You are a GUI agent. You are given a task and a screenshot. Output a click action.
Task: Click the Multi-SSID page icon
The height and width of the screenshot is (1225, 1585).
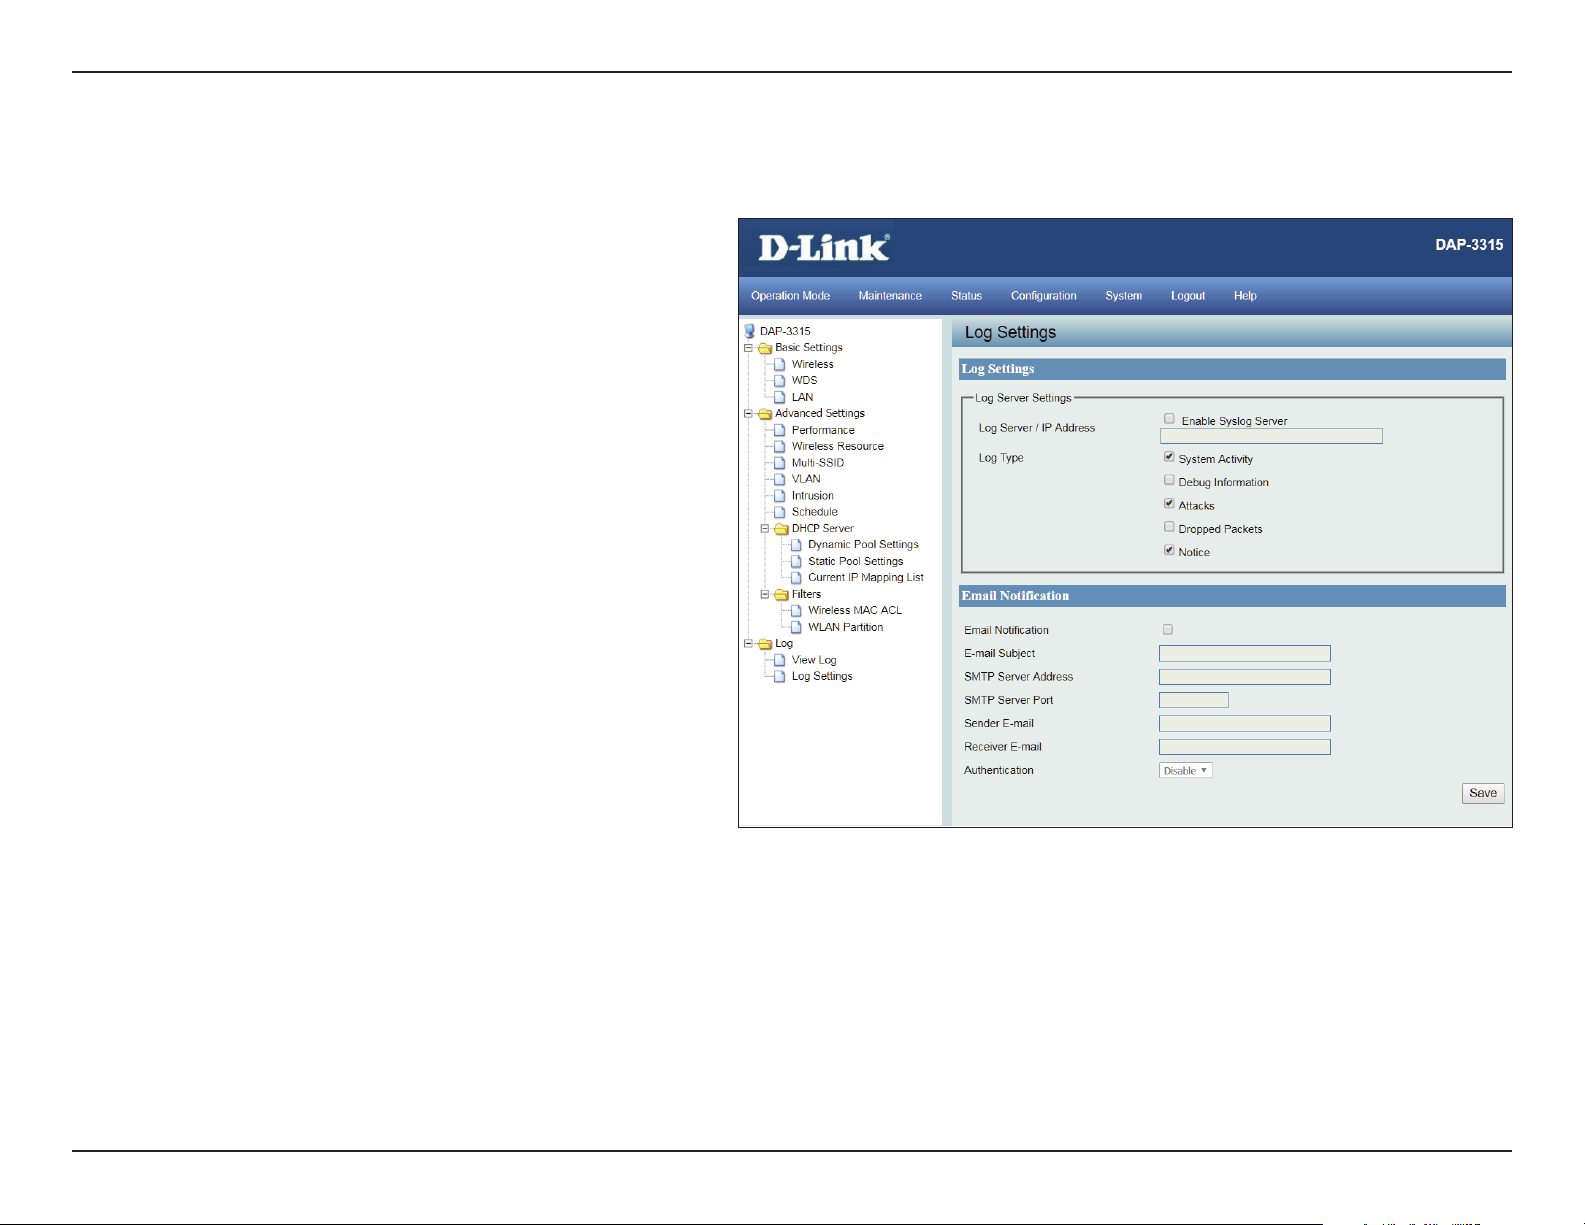point(780,463)
